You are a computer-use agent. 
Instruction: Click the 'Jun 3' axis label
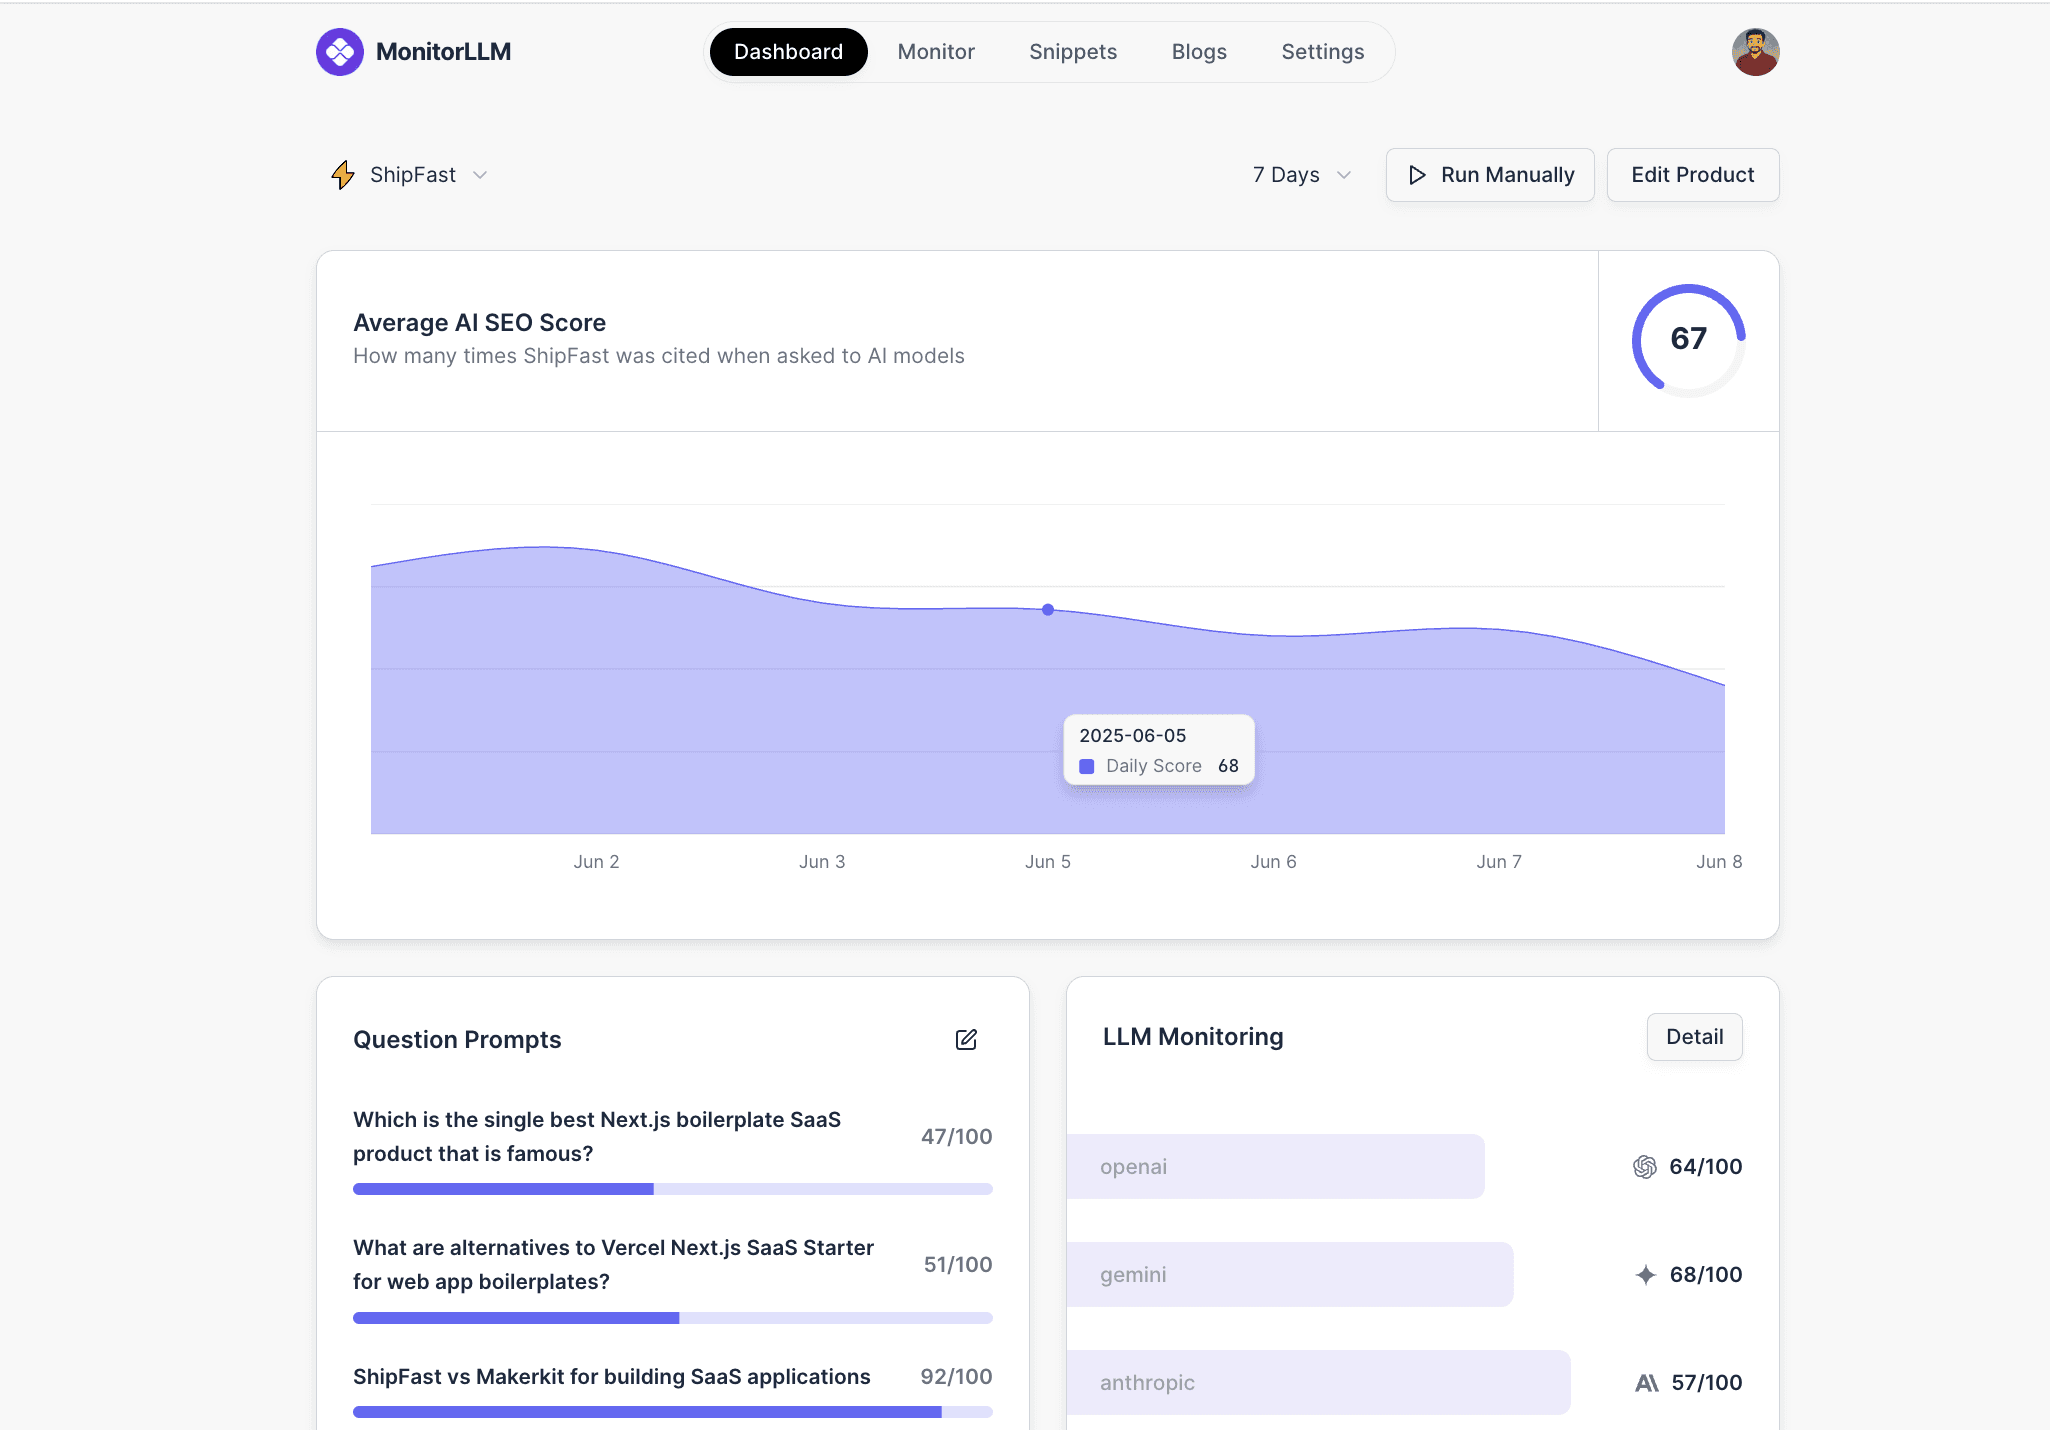tap(822, 862)
